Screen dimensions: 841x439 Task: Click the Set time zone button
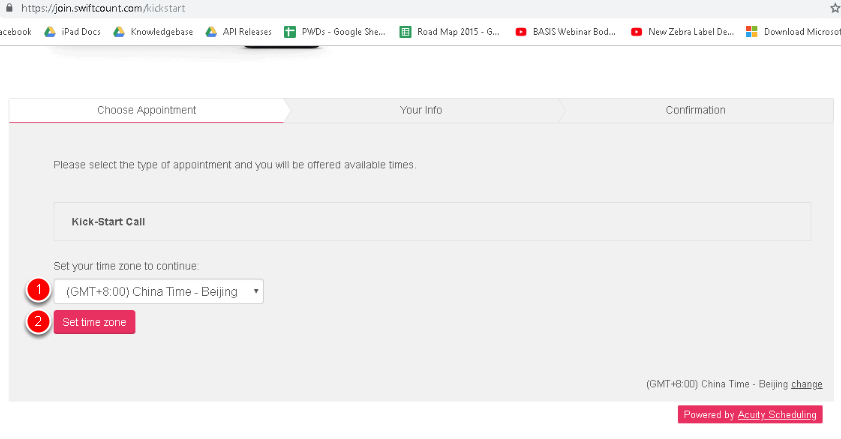coord(94,322)
